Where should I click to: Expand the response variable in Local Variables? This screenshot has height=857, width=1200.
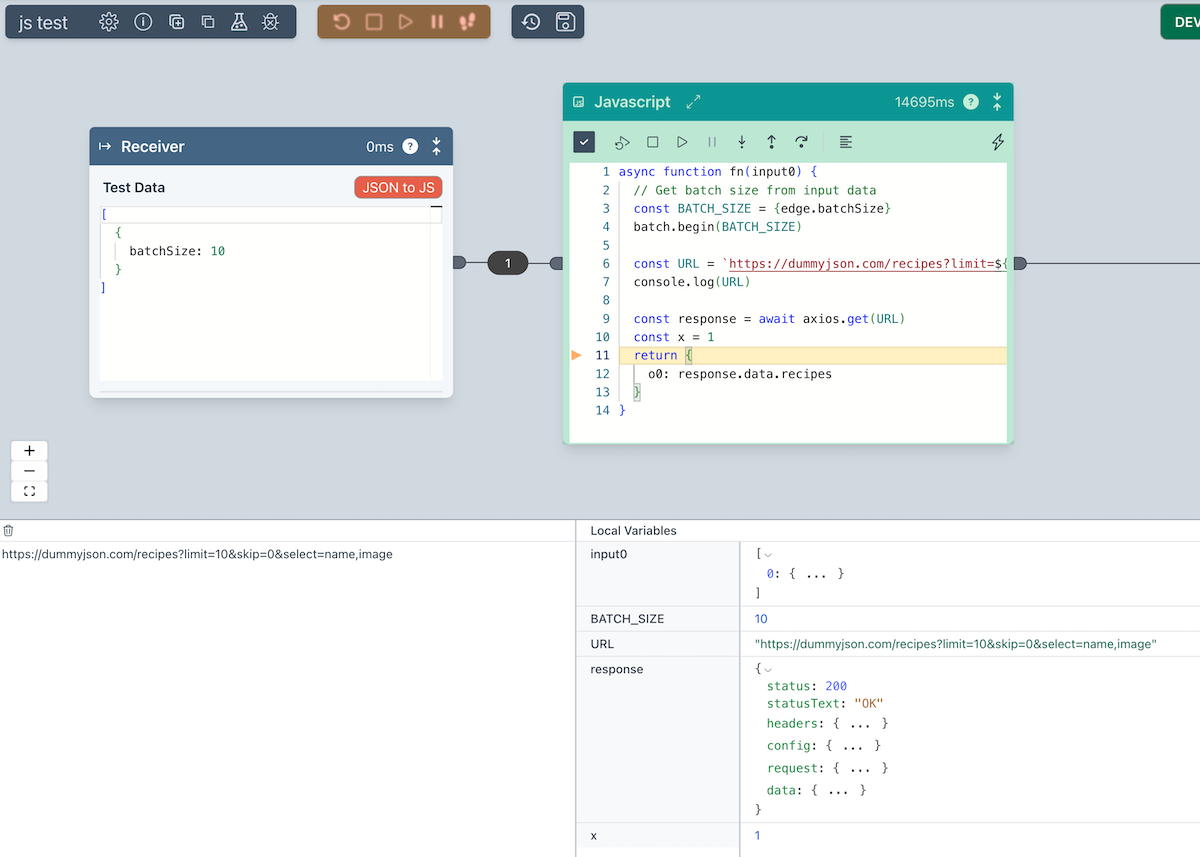click(768, 667)
